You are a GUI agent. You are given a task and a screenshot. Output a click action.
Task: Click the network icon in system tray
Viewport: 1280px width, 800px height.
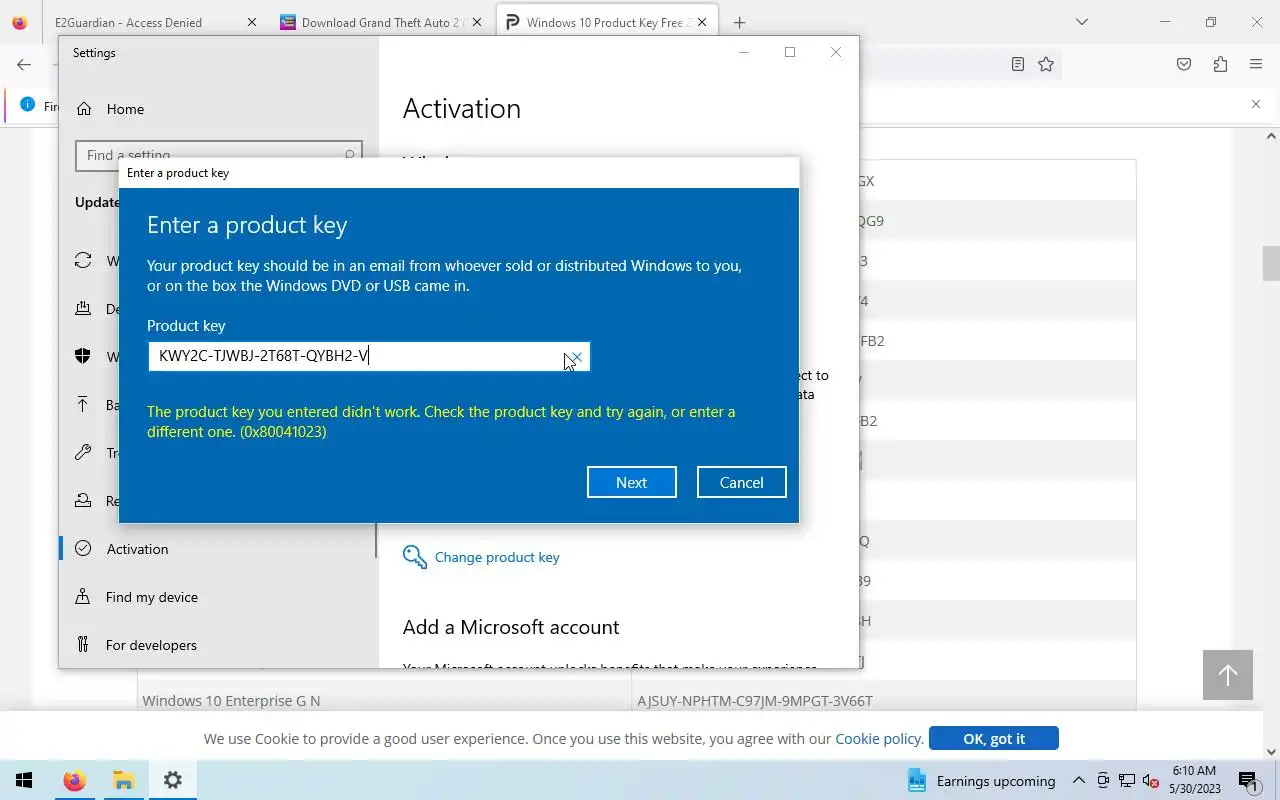click(1127, 781)
